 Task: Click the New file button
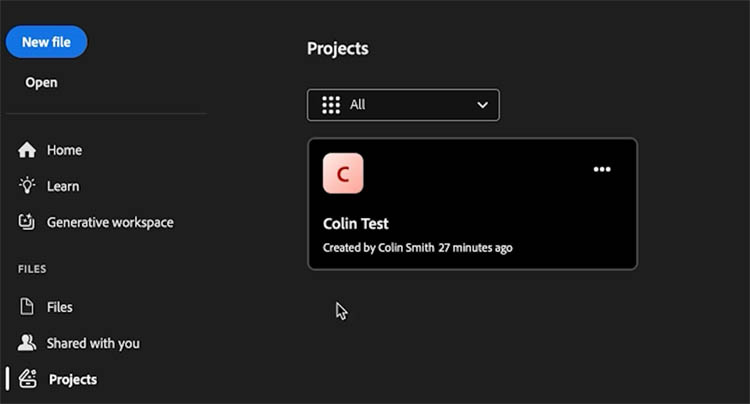point(46,42)
